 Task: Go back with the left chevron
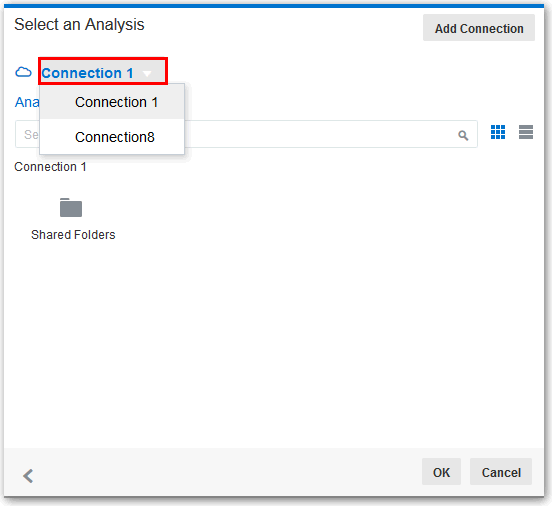[28, 476]
